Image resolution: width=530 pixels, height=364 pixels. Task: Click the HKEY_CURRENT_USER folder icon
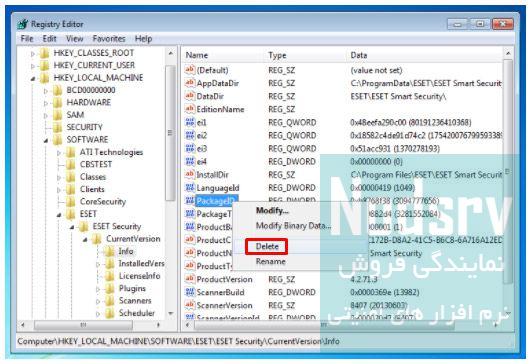click(45, 65)
